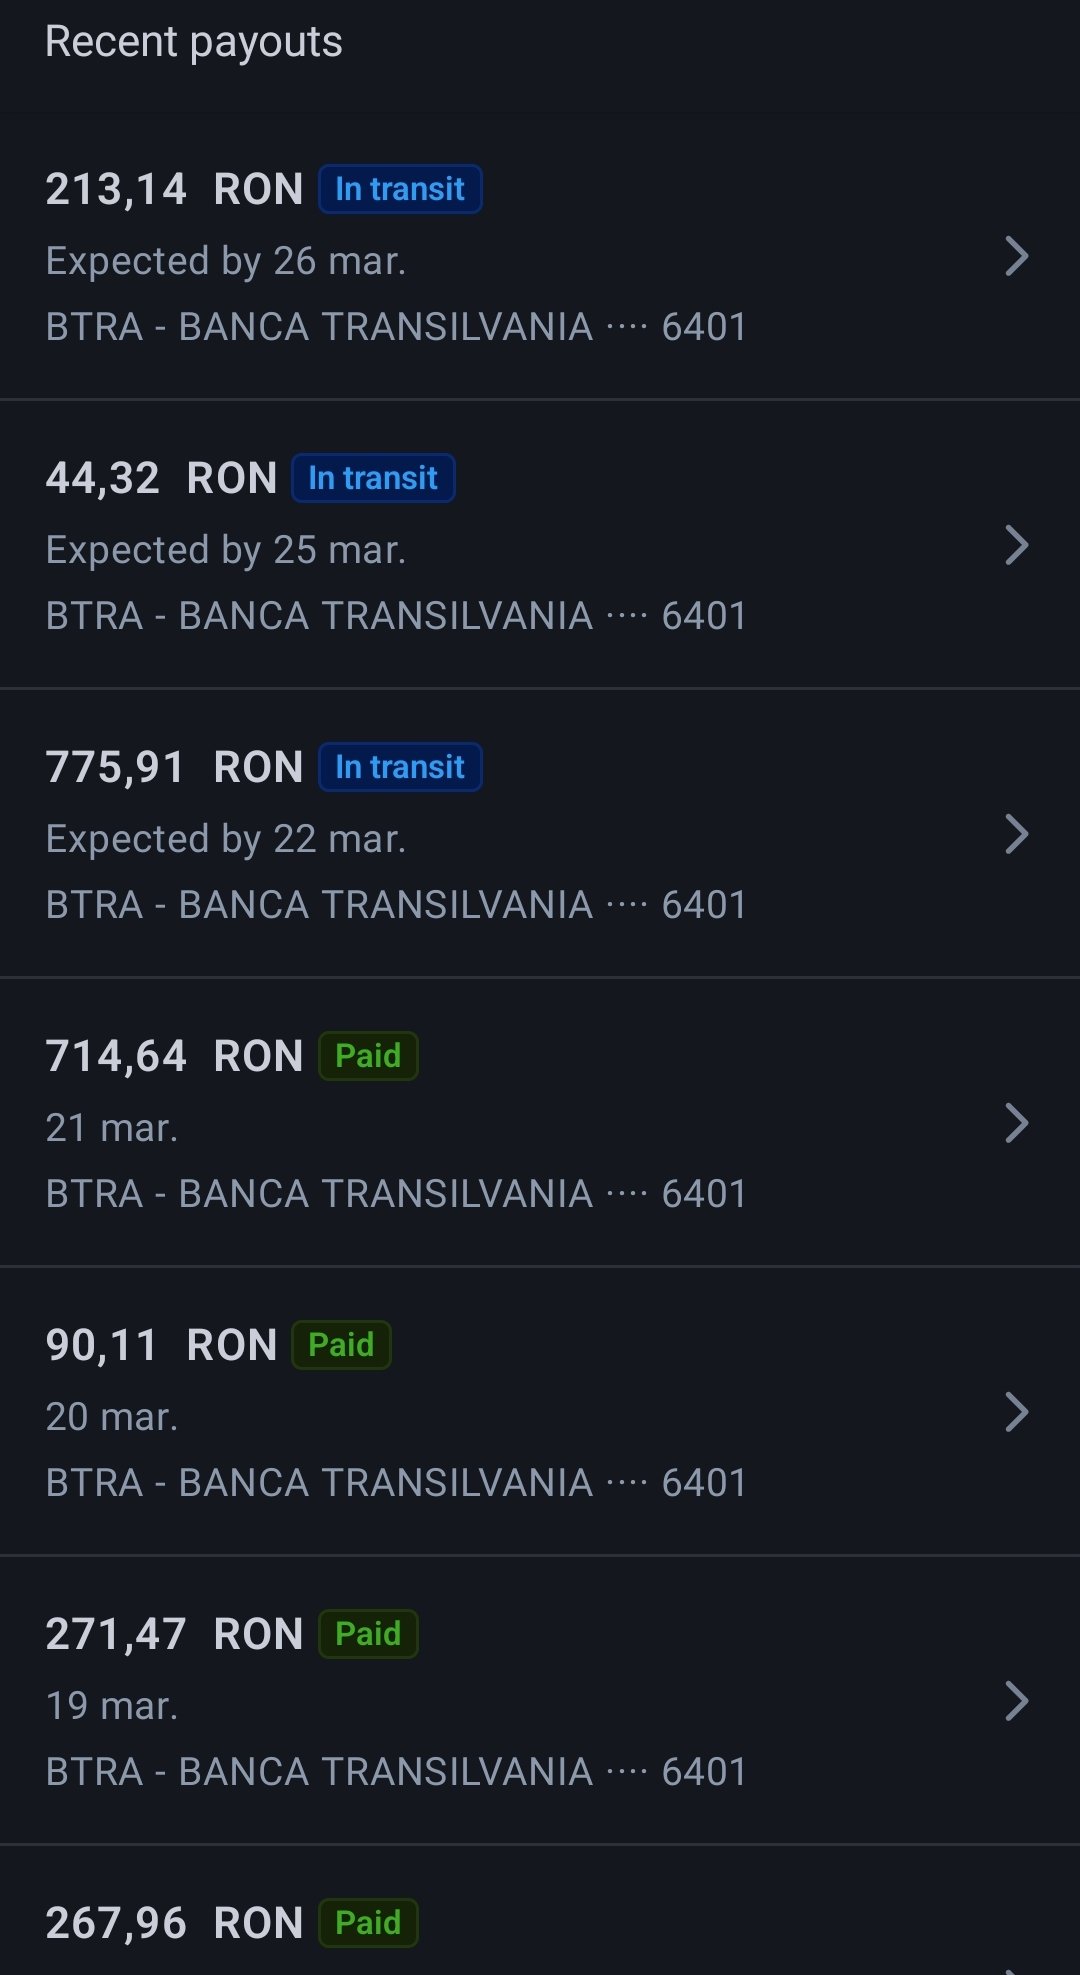
Task: Select In transit badge on 775,91 RON
Action: point(400,767)
